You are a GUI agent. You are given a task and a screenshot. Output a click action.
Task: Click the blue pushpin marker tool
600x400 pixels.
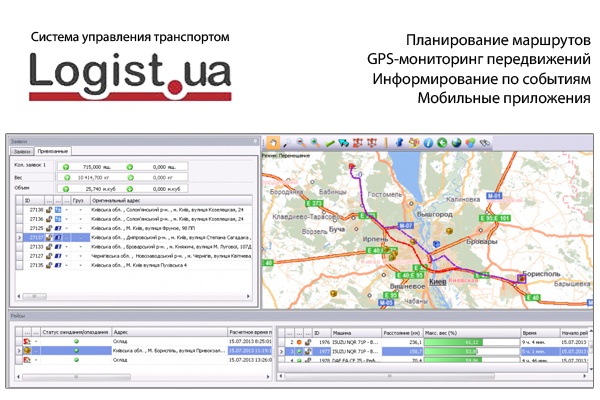(x=399, y=143)
